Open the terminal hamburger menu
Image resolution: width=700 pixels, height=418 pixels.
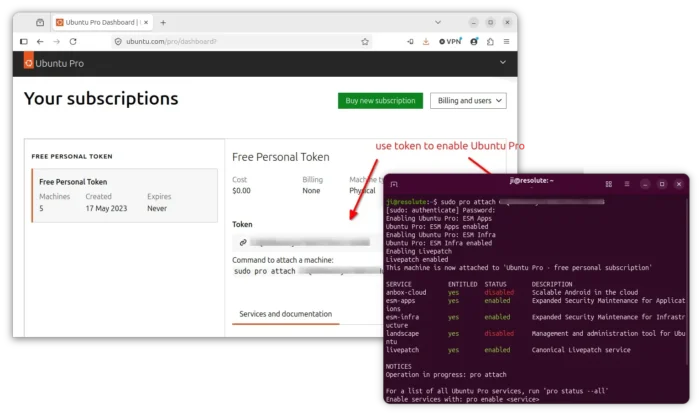pos(627,184)
